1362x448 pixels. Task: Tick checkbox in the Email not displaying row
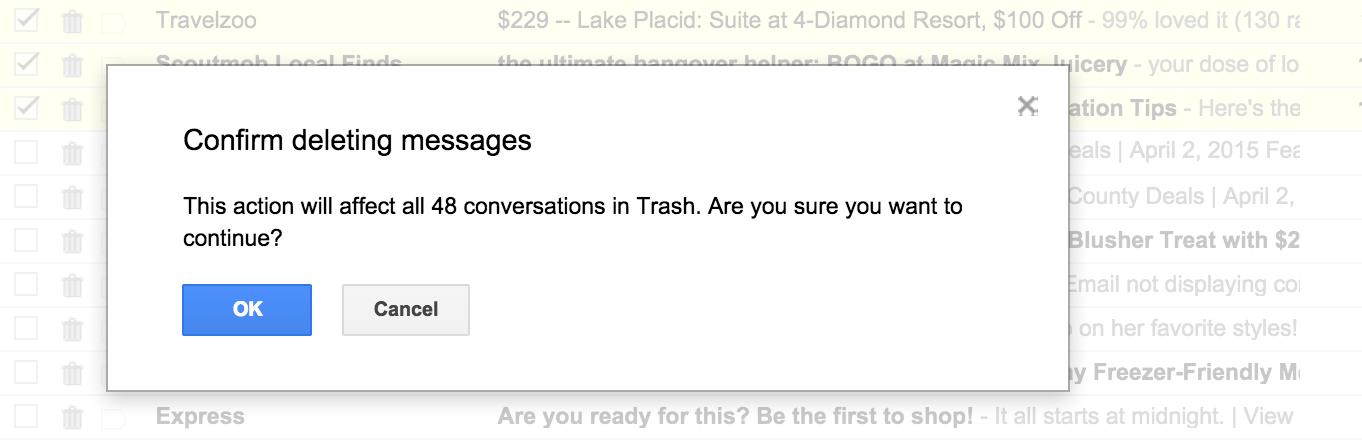(x=27, y=284)
